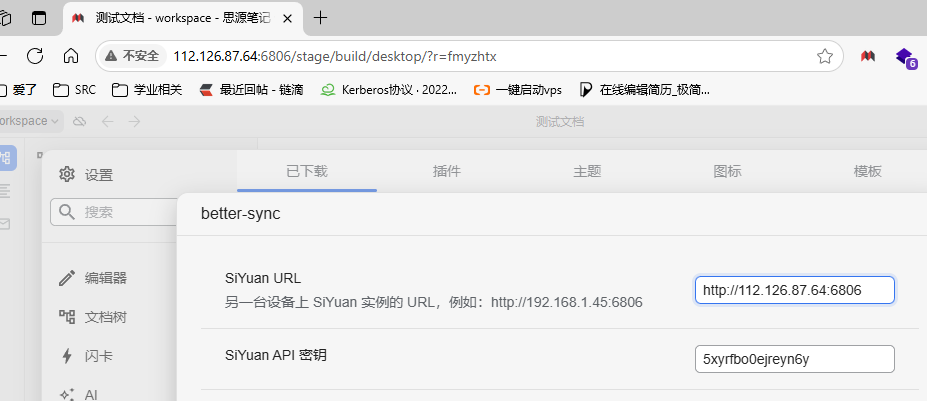Image resolution: width=927 pixels, height=401 pixels.
Task: Open 在线编辑简历 bookmark
Action: point(644,90)
